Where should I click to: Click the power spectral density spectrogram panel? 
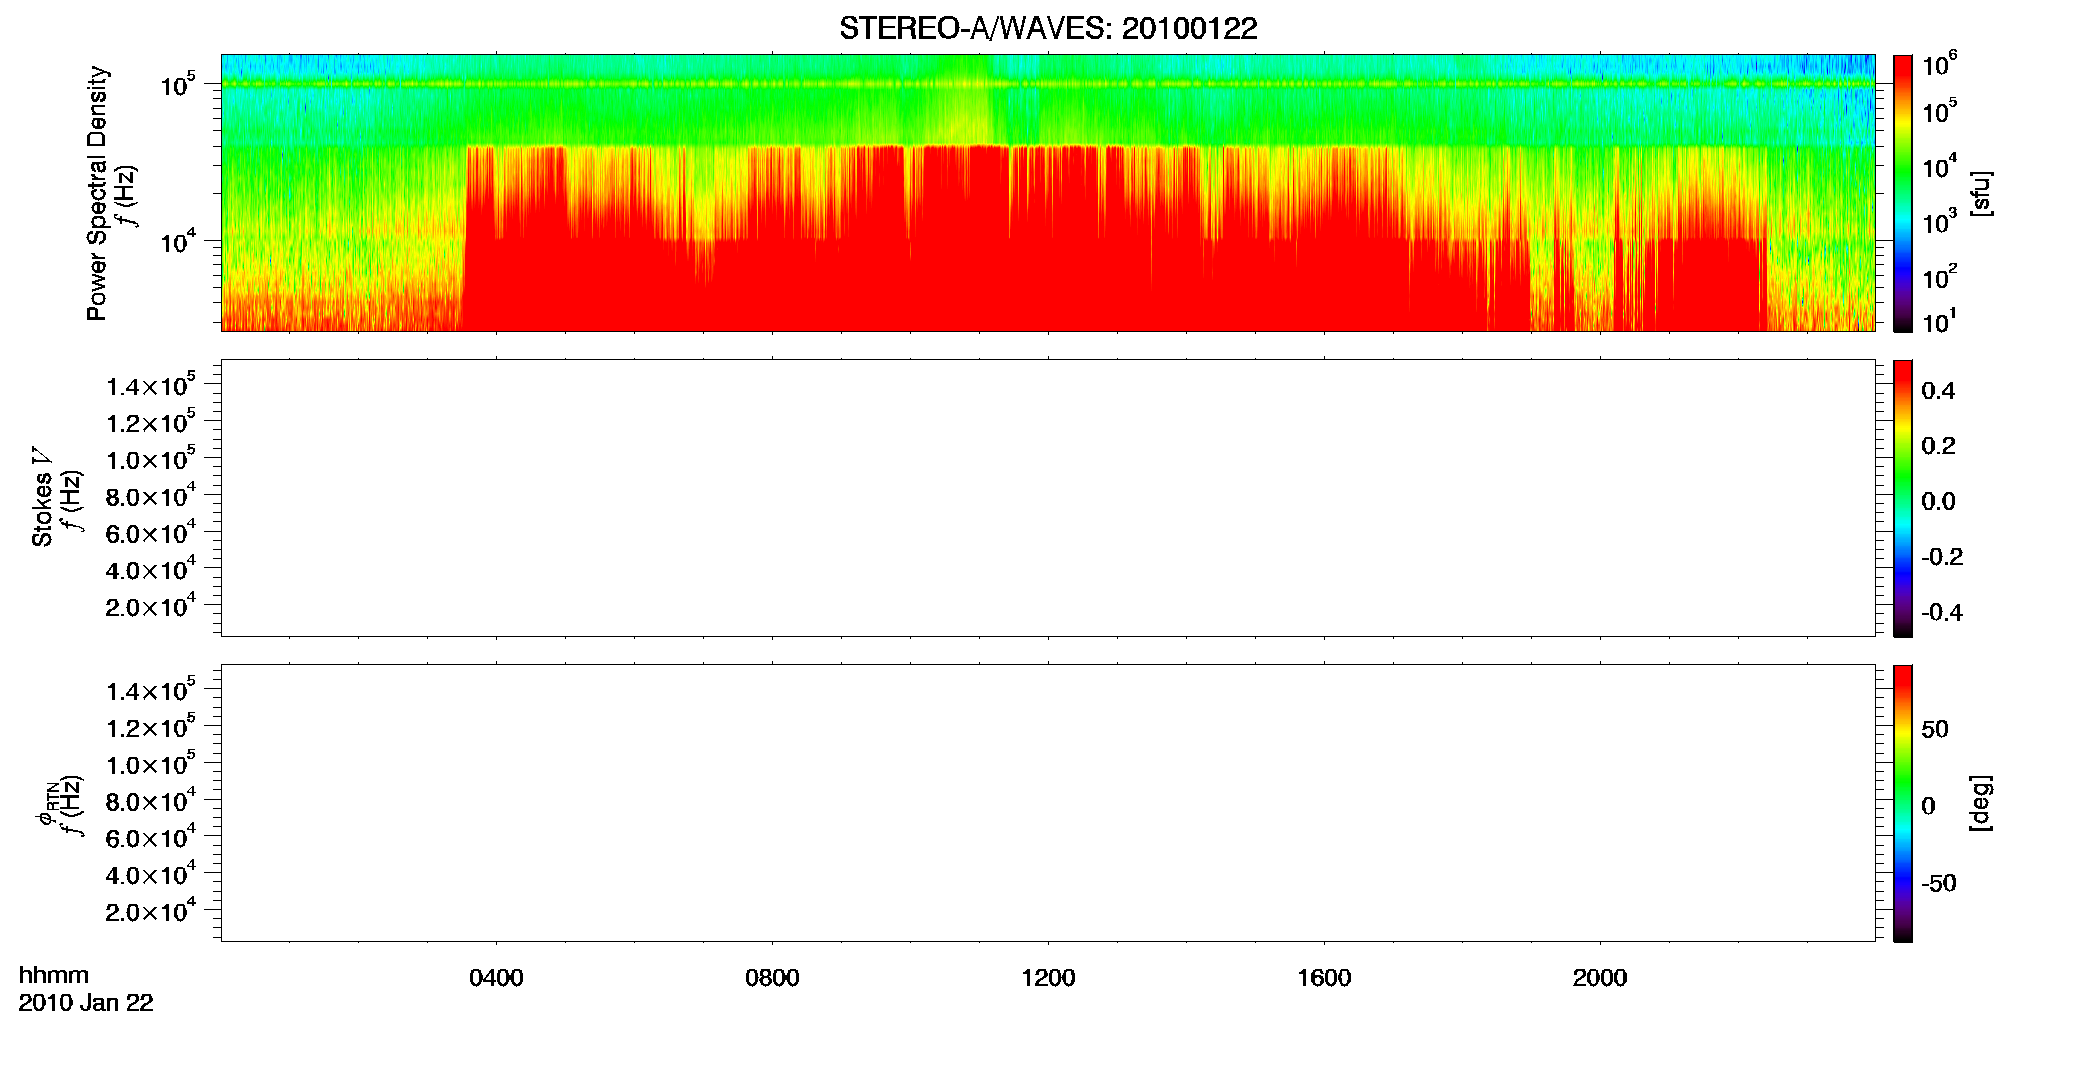point(1048,193)
